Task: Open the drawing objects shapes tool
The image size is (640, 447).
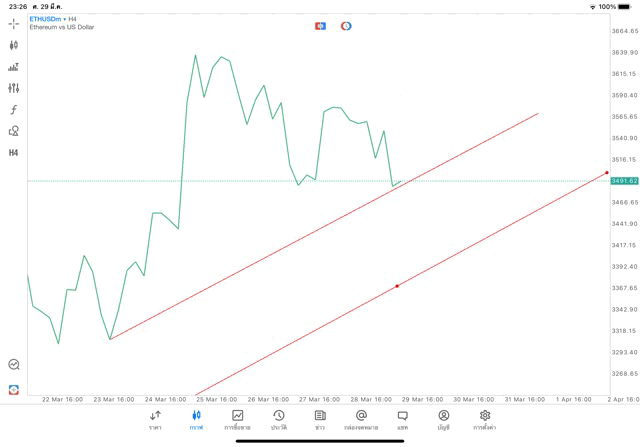Action: coord(14,131)
